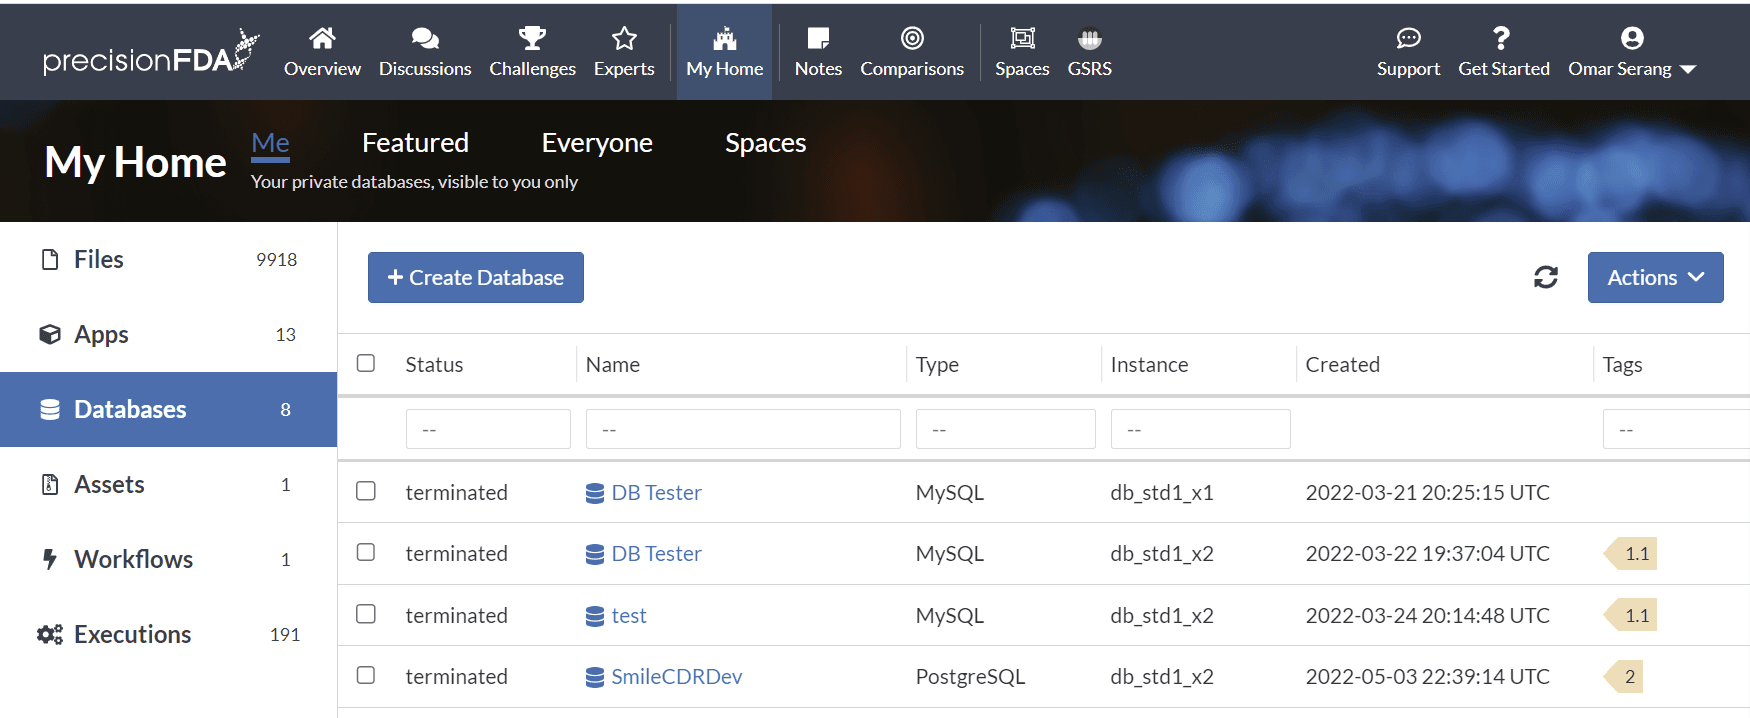Click the refresh databases icon
1750x718 pixels.
[1545, 277]
